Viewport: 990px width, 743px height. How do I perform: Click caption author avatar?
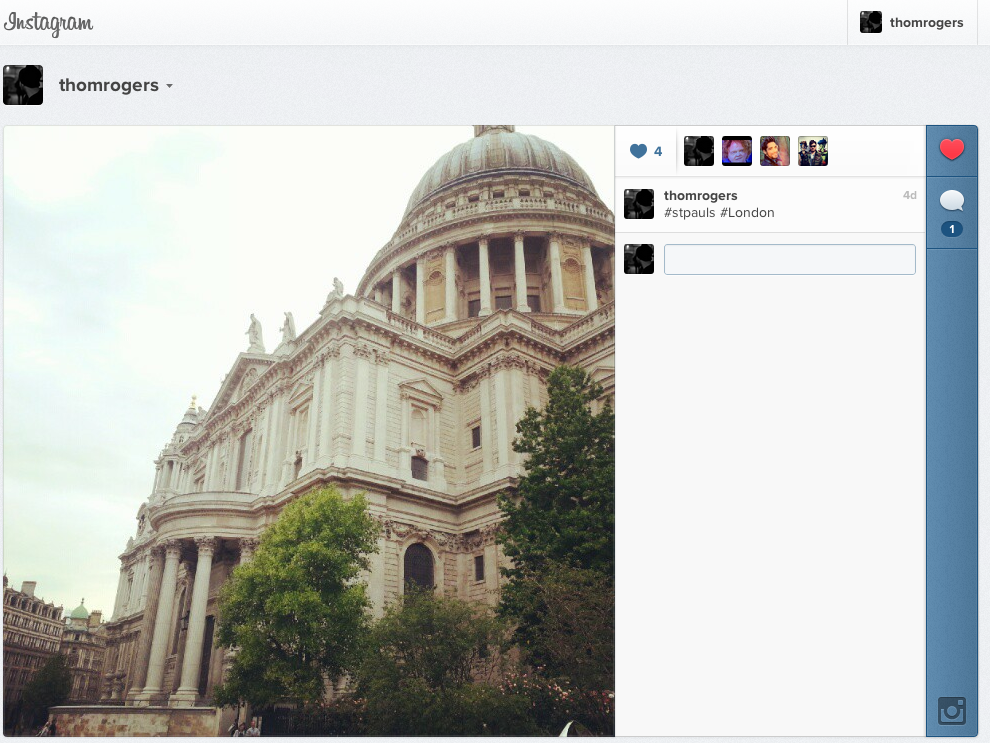point(639,204)
